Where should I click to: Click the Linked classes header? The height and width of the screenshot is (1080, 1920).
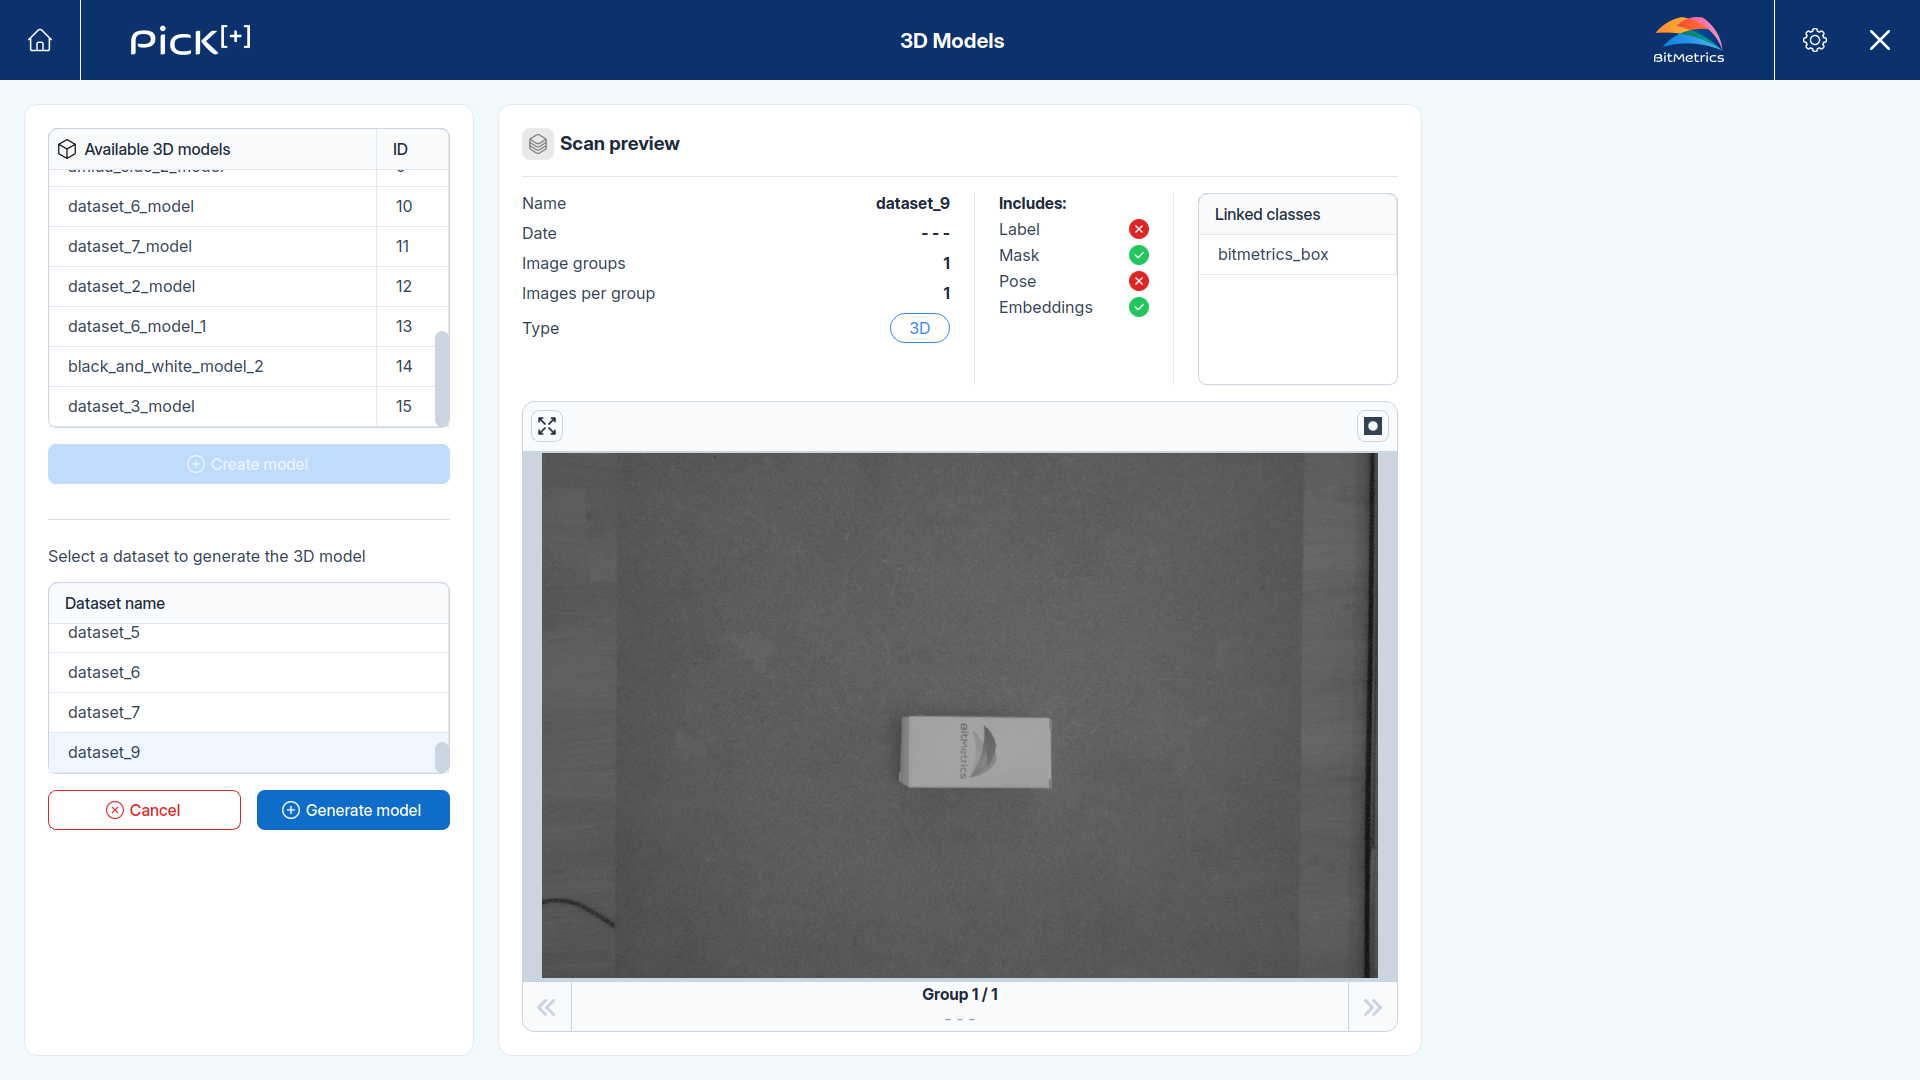pyautogui.click(x=1297, y=214)
